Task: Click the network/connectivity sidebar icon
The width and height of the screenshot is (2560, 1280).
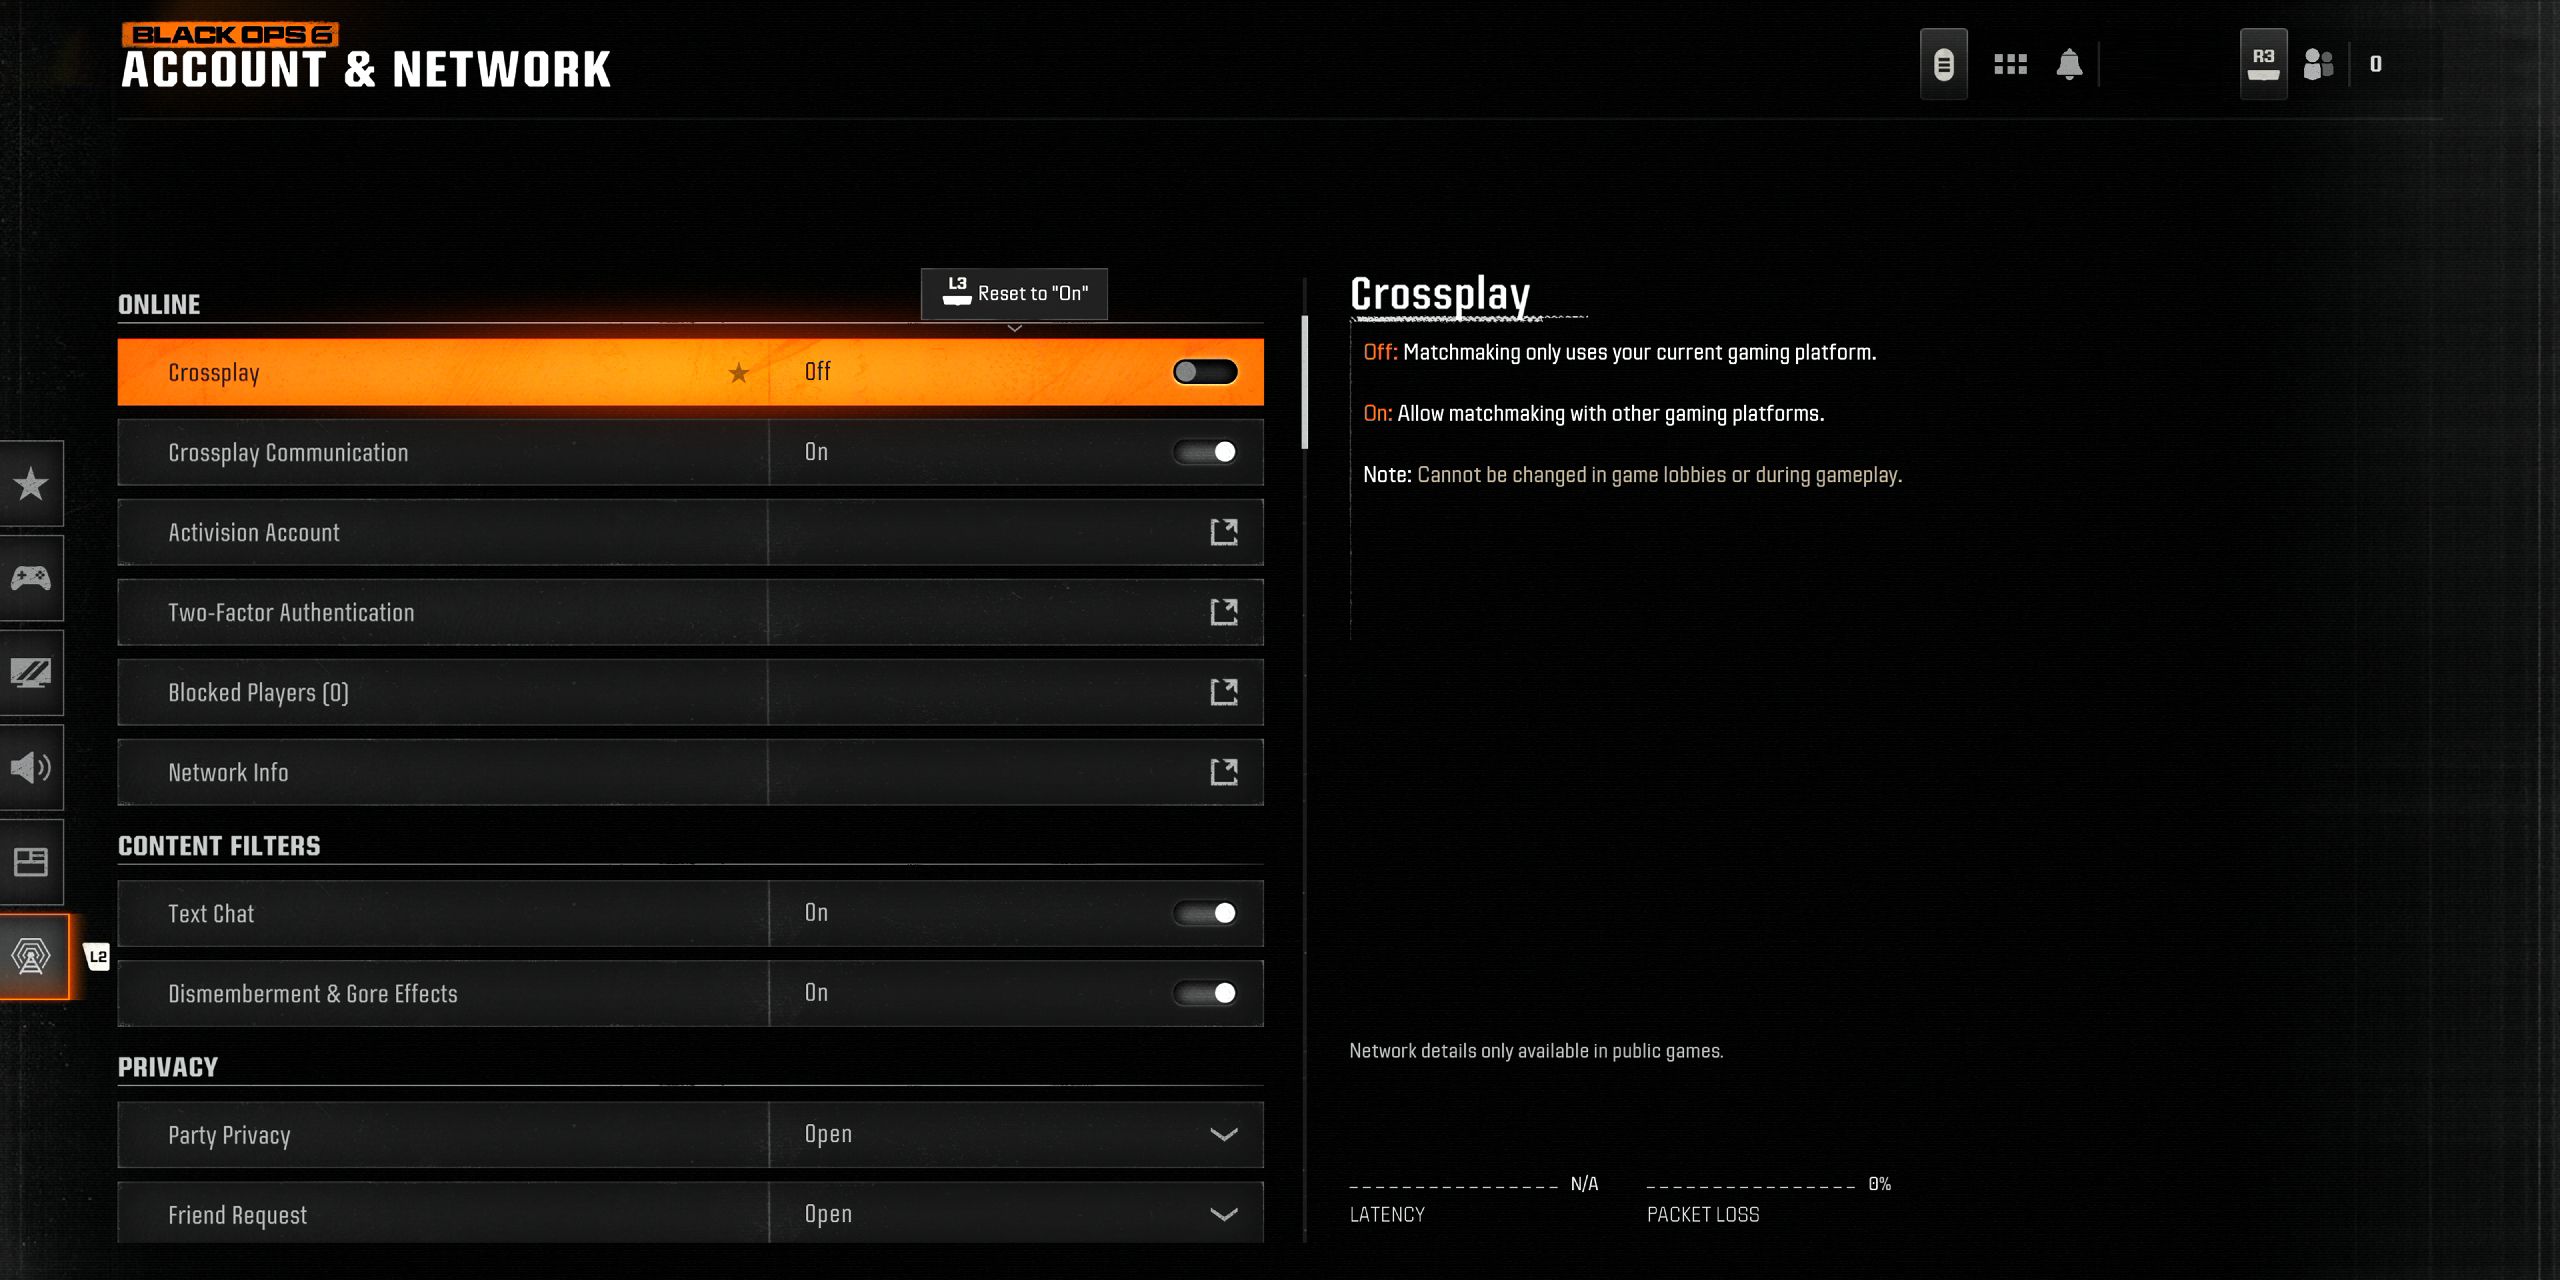Action: (31, 955)
